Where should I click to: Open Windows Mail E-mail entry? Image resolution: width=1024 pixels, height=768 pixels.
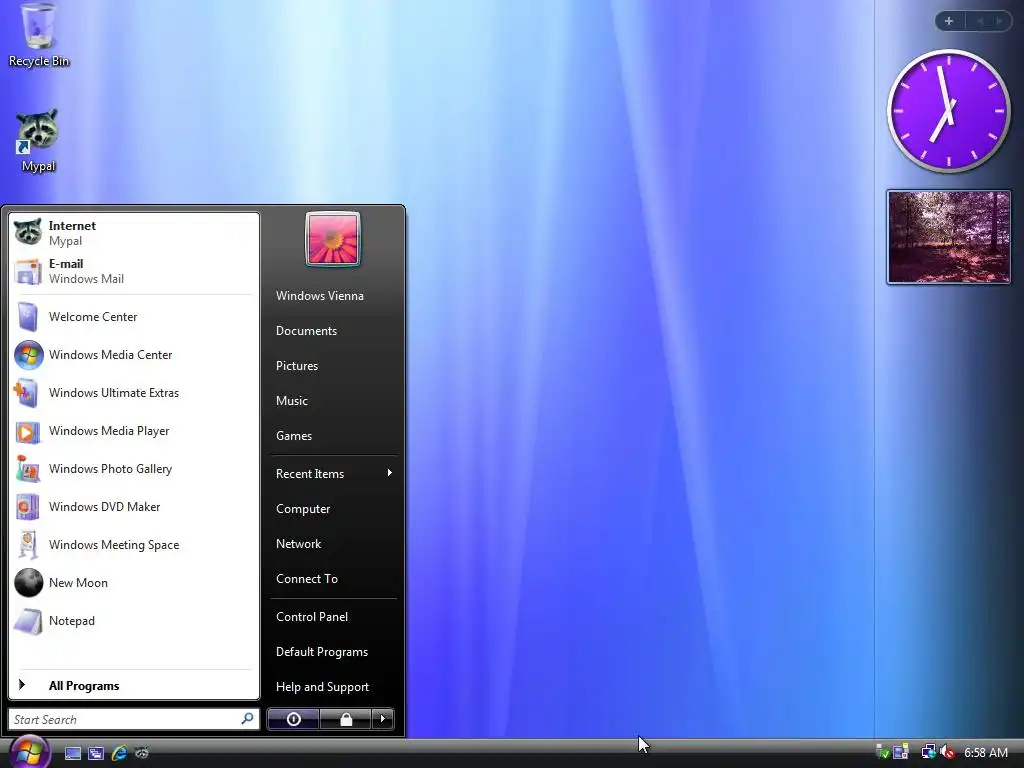pyautogui.click(x=134, y=271)
